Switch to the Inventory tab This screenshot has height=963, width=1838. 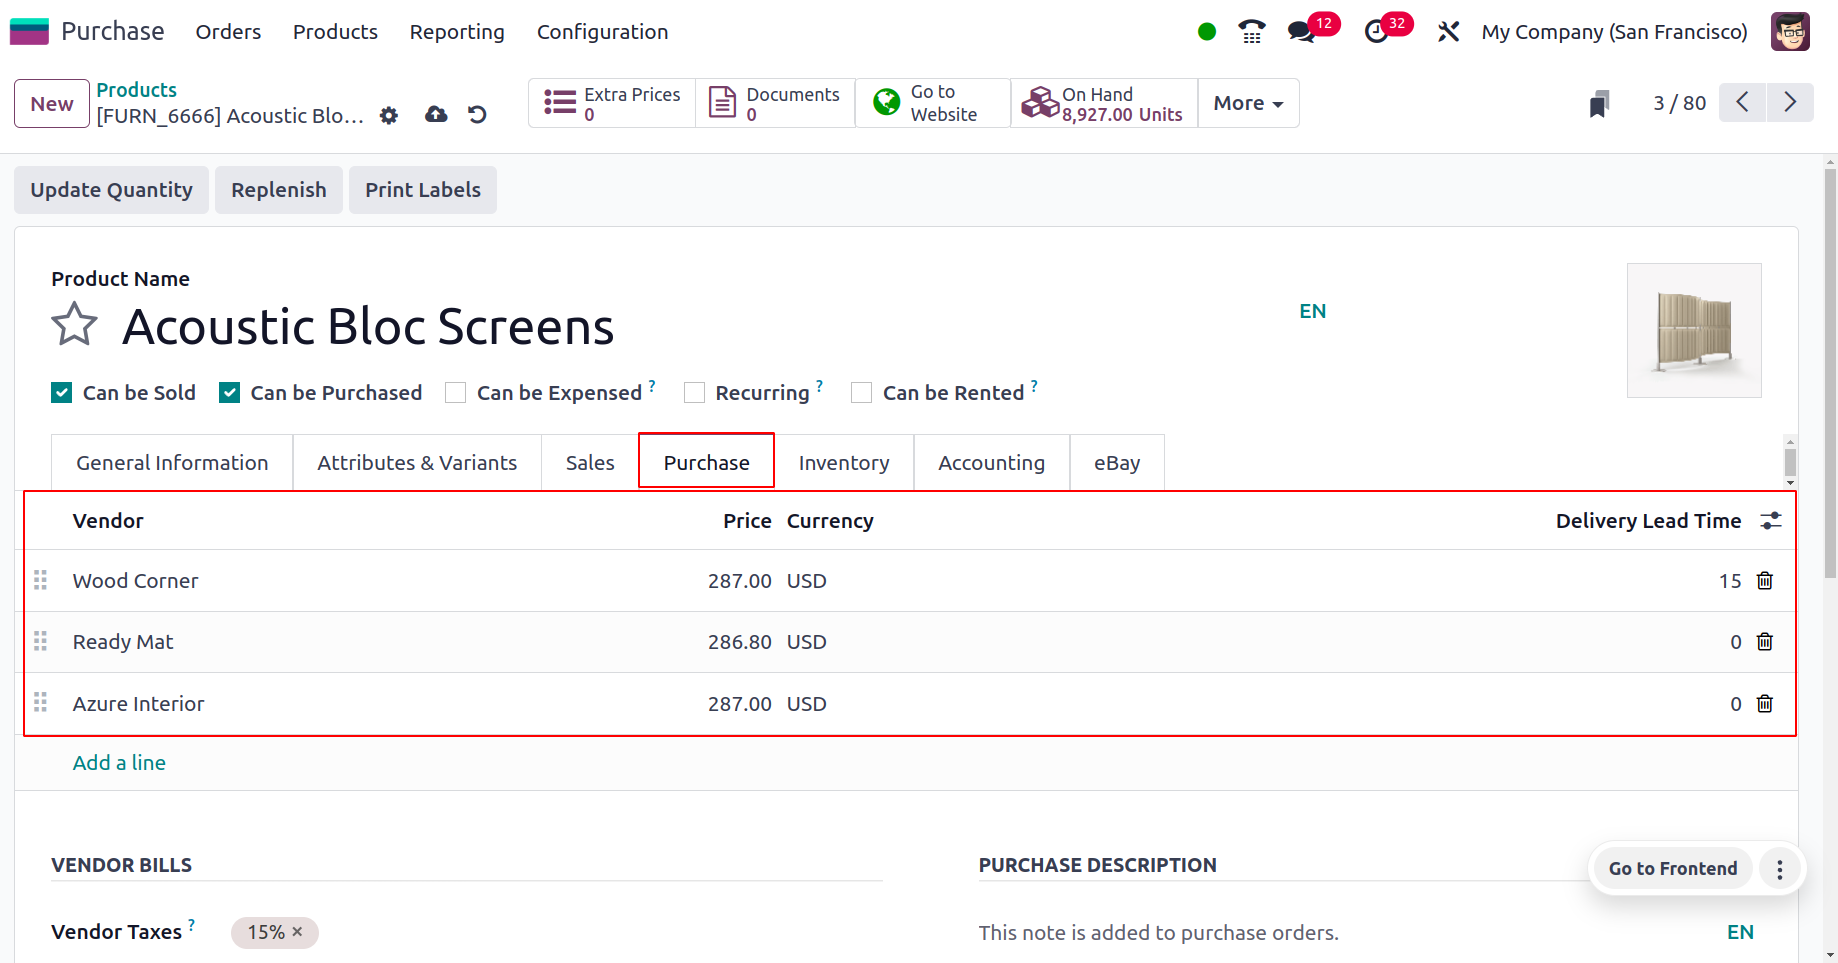[843, 462]
